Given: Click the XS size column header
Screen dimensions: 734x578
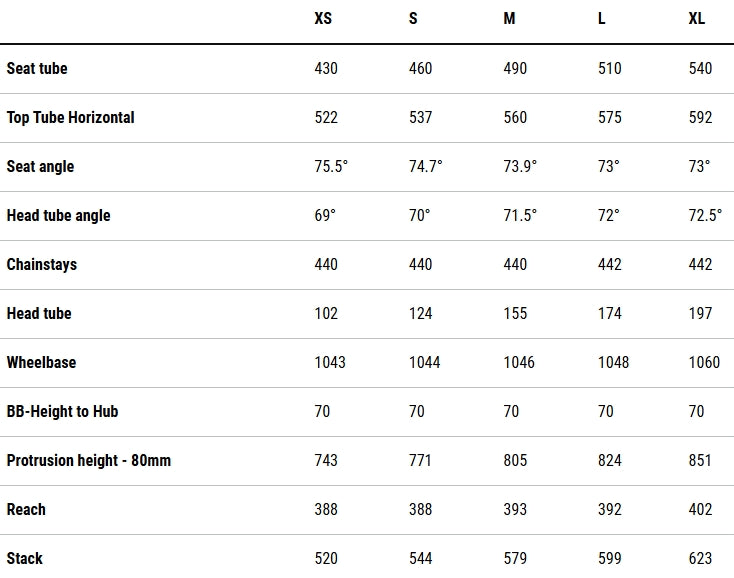Looking at the screenshot, I should click(x=323, y=18).
